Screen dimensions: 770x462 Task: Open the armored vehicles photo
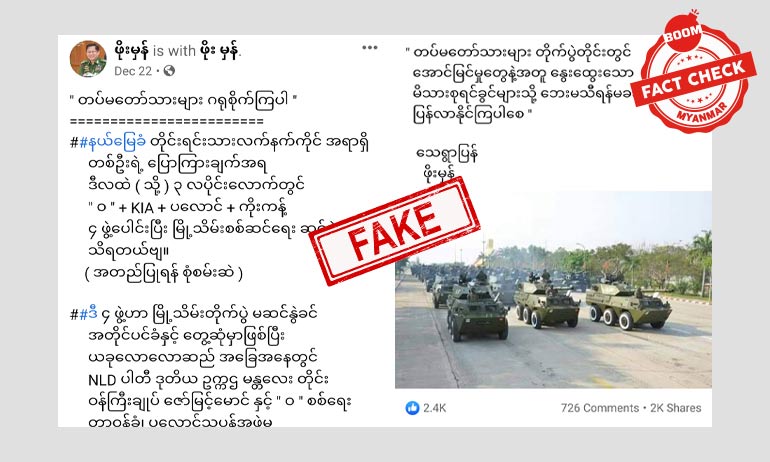pyautogui.click(x=553, y=290)
